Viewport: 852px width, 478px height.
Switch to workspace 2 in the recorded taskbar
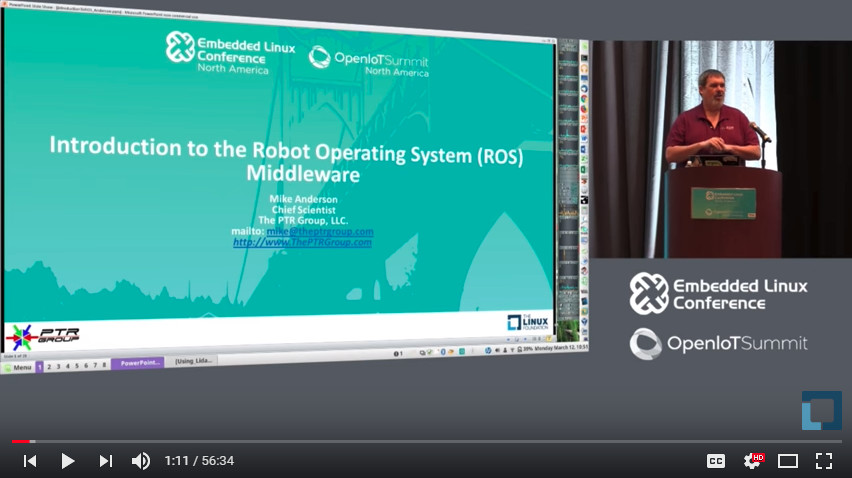pyautogui.click(x=49, y=367)
